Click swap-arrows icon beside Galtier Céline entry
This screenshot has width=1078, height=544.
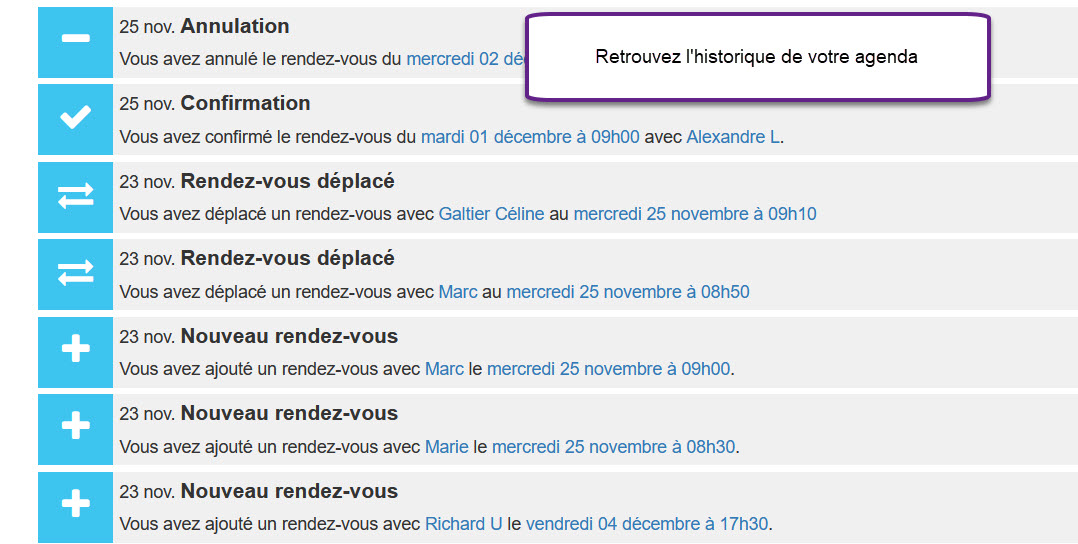pyautogui.click(x=76, y=197)
